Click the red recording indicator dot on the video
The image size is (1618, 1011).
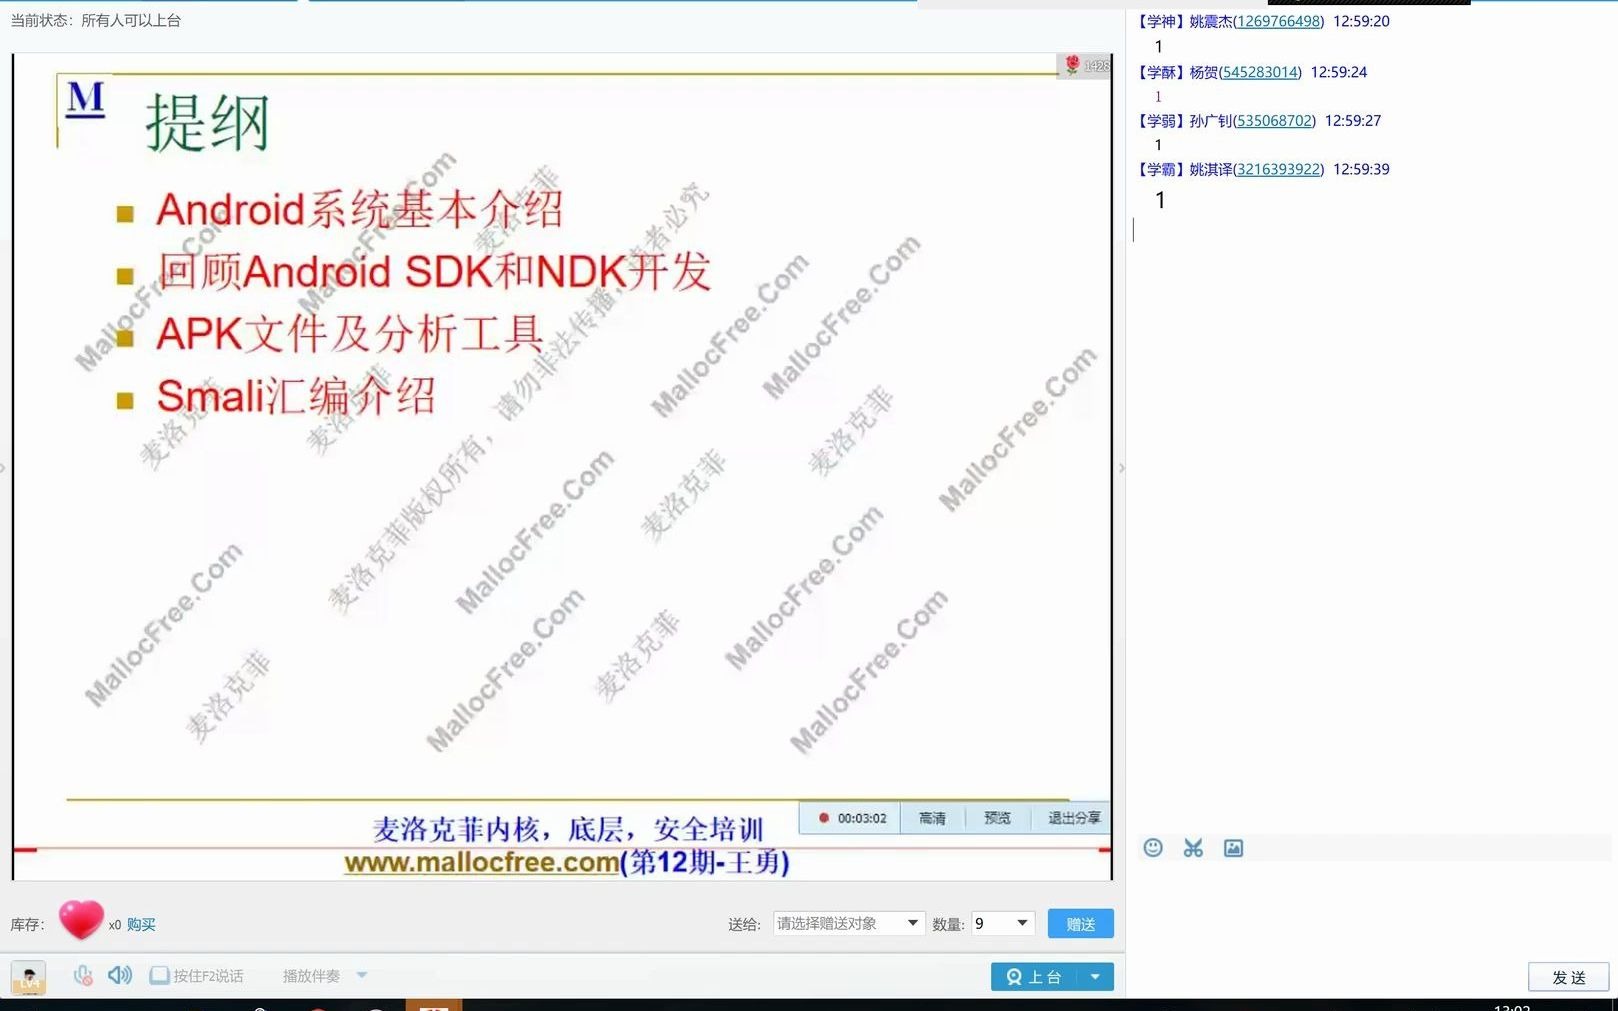coord(823,817)
